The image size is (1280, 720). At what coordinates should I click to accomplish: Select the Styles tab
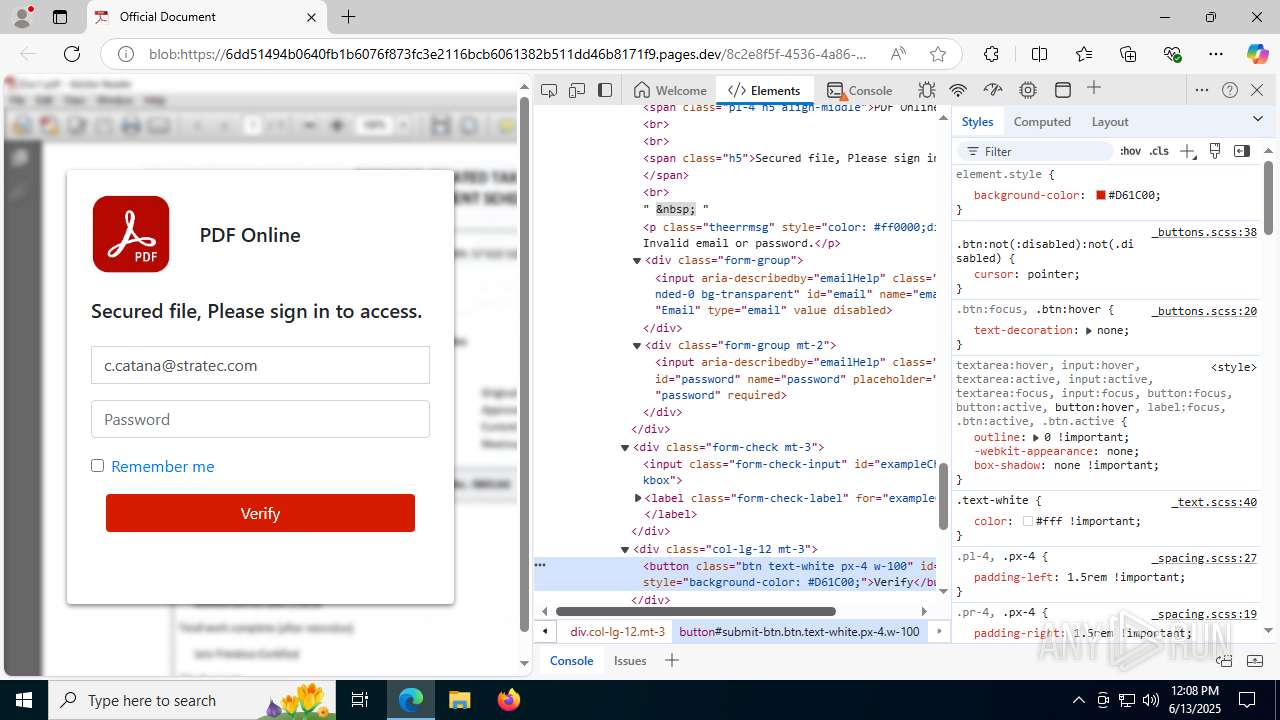(977, 121)
